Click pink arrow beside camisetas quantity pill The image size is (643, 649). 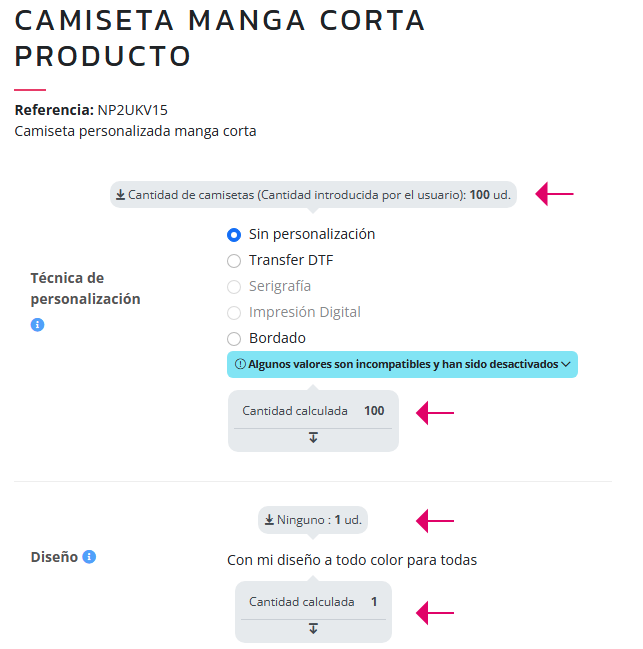coord(555,194)
